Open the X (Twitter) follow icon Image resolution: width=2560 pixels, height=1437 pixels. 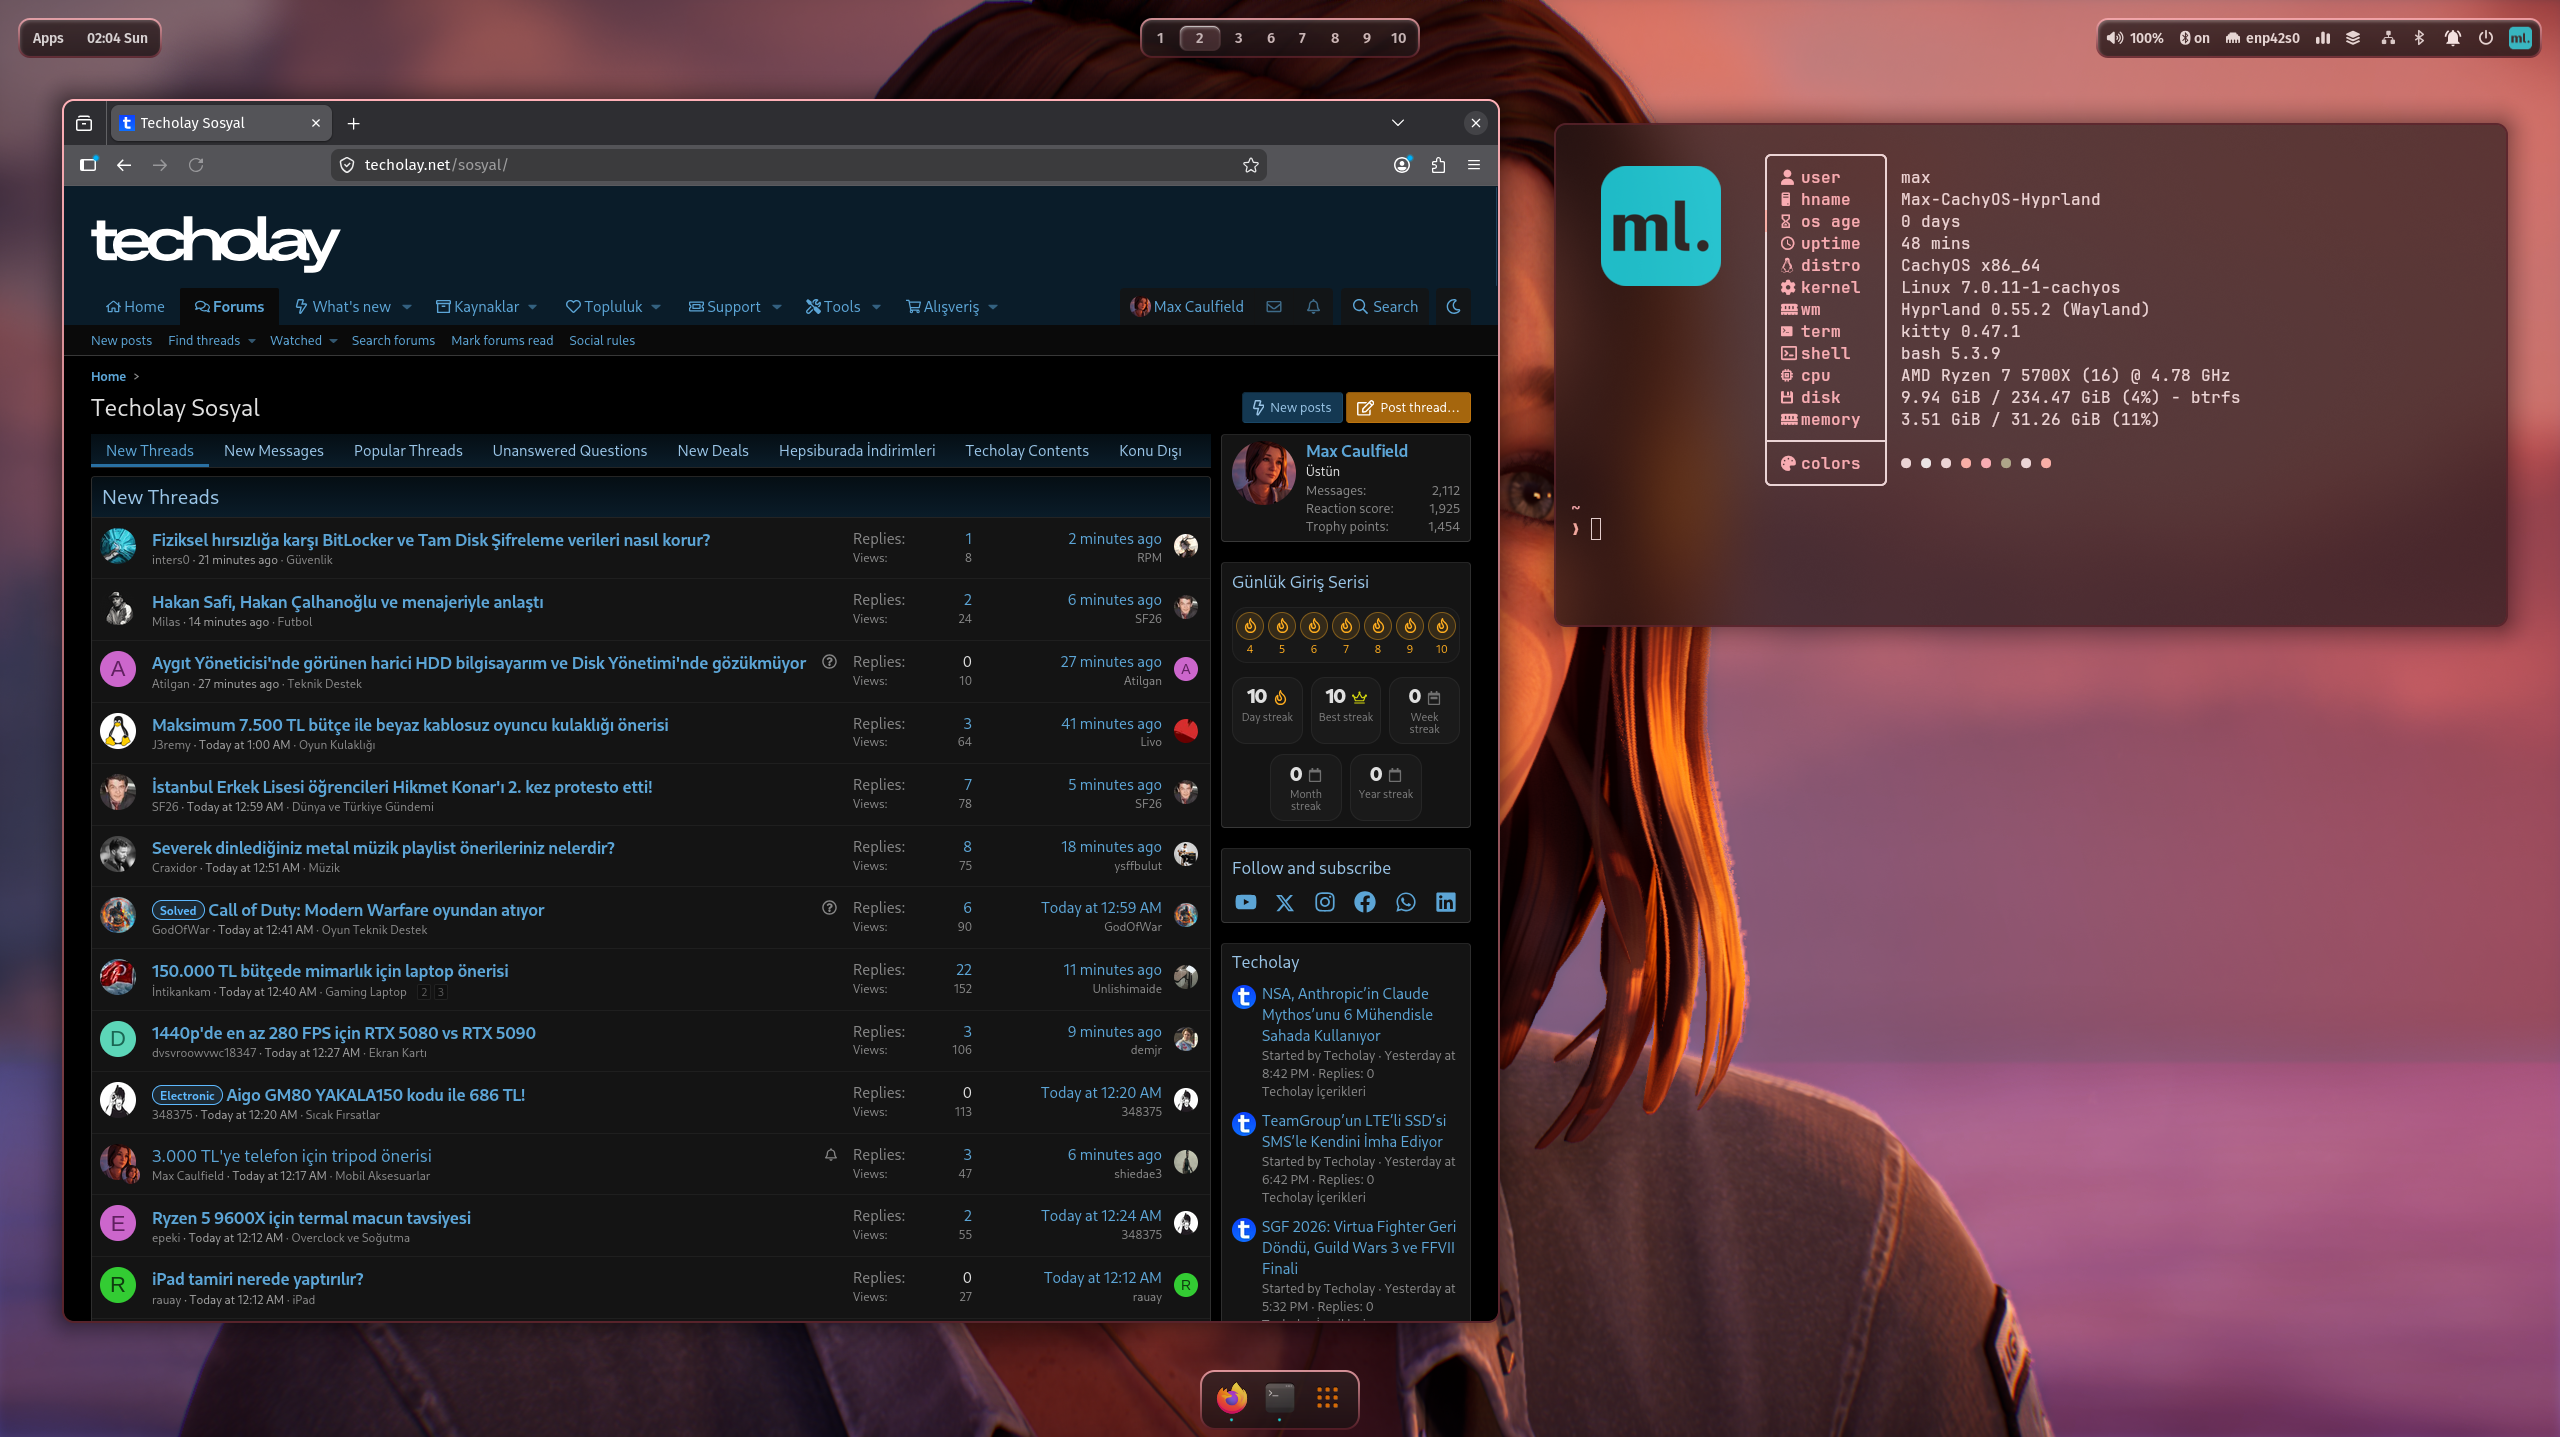[1285, 902]
